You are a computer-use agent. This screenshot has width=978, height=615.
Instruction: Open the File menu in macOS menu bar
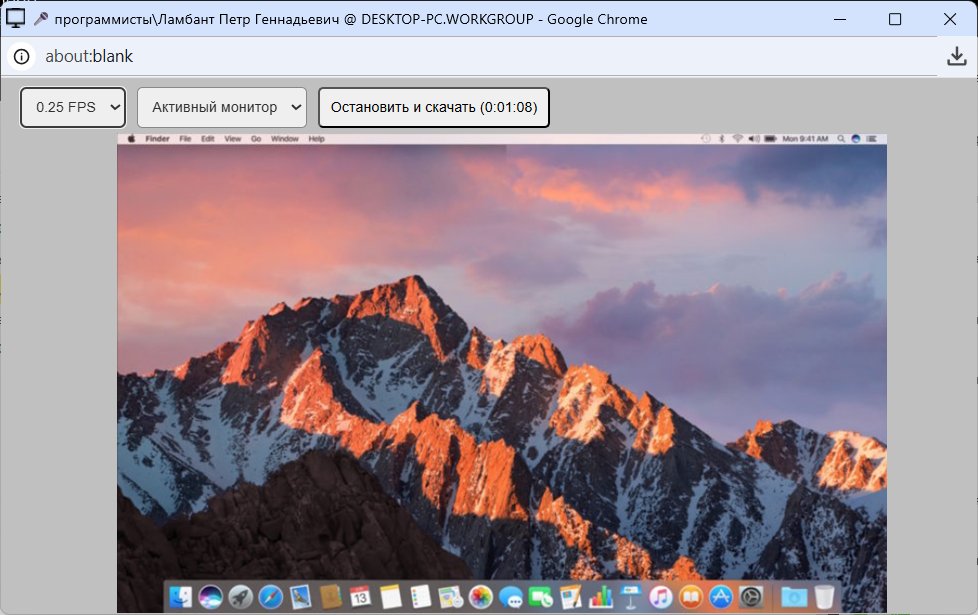(x=185, y=139)
